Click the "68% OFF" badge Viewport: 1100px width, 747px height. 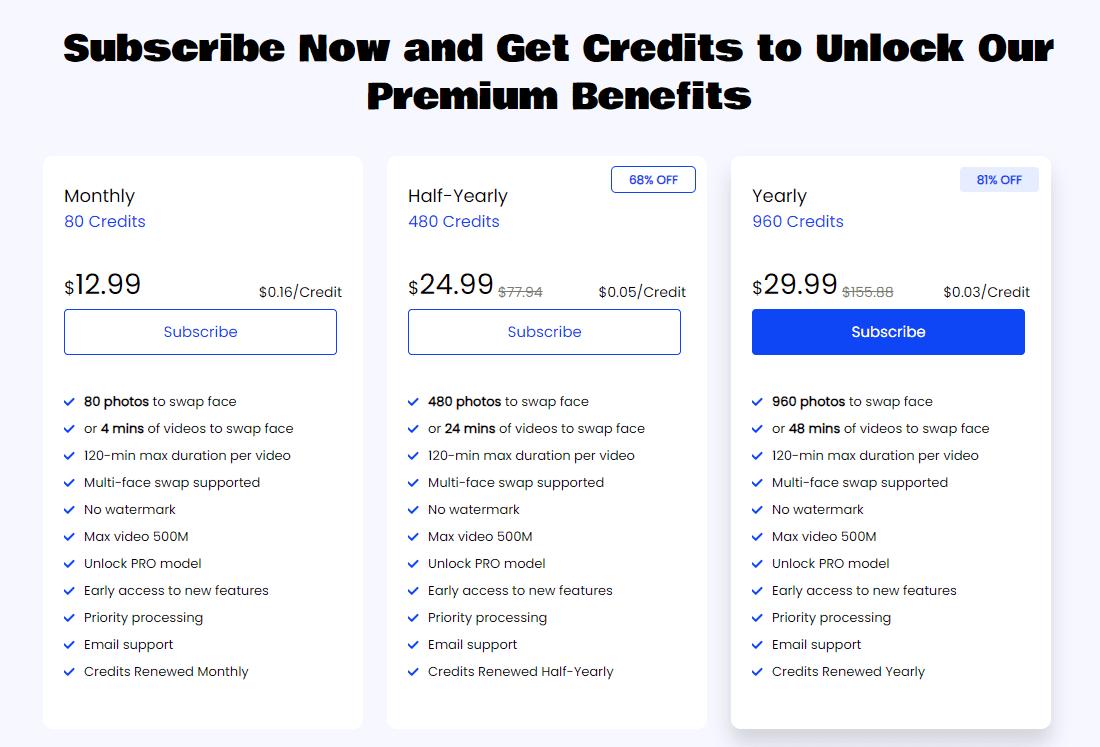[653, 180]
